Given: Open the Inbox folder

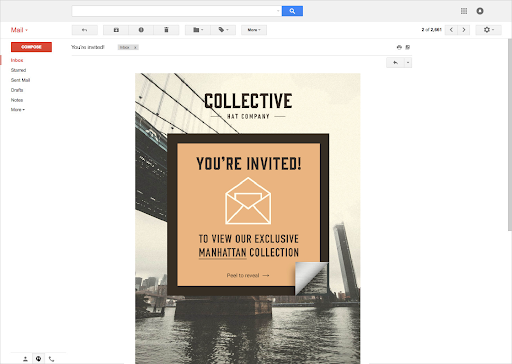Looking at the screenshot, I should pos(17,60).
